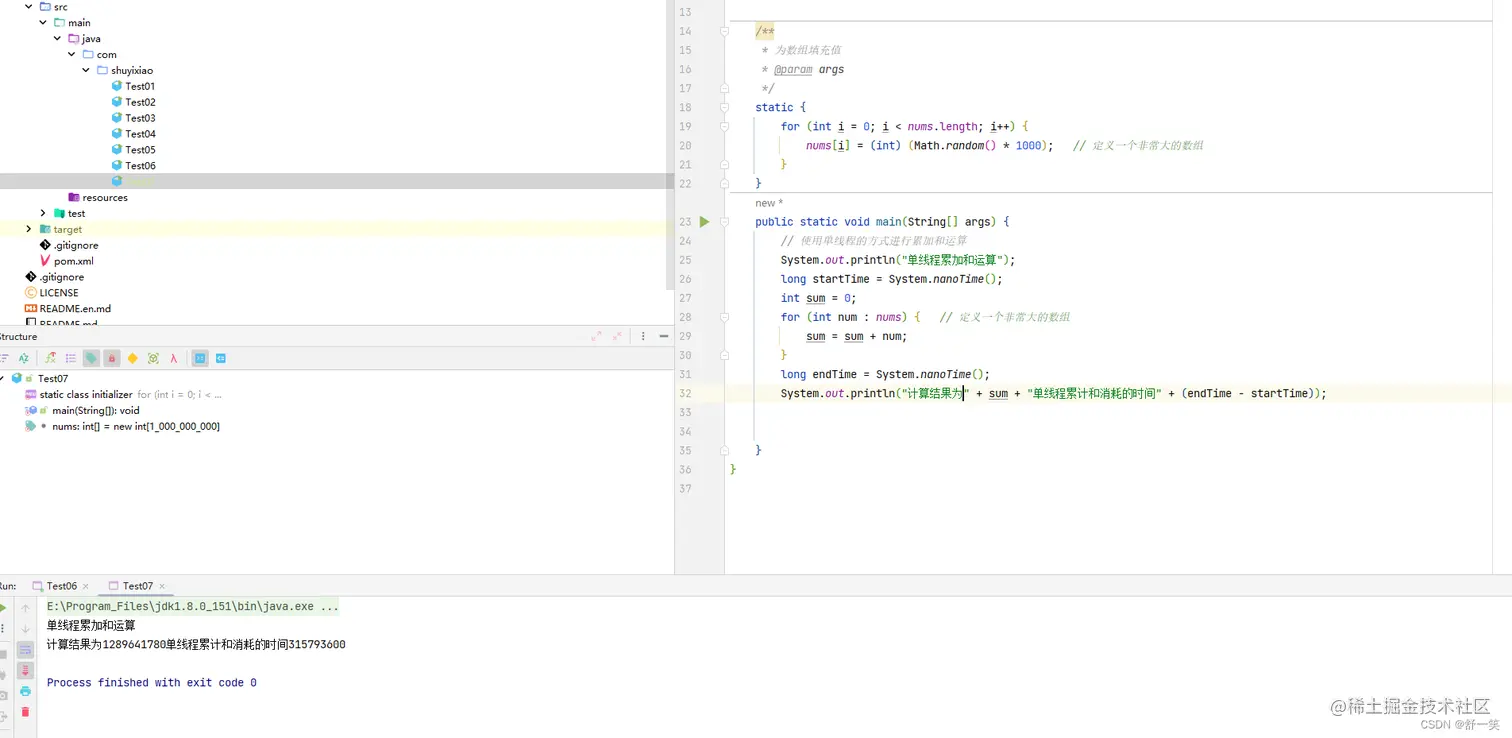Expand the test folder

pyautogui.click(x=43, y=213)
